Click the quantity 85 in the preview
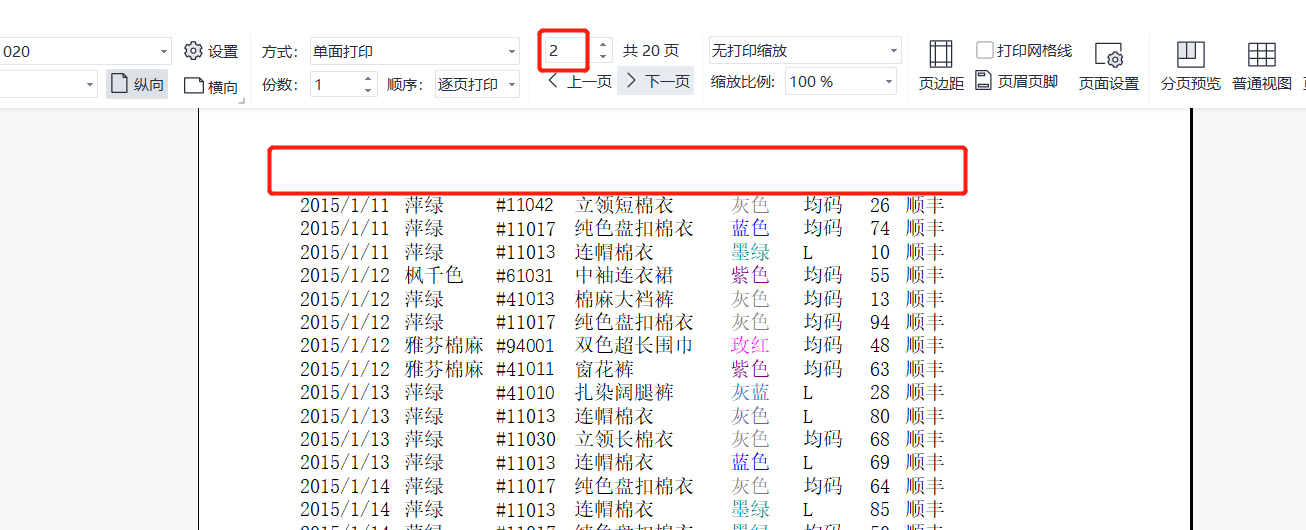 (x=880, y=510)
